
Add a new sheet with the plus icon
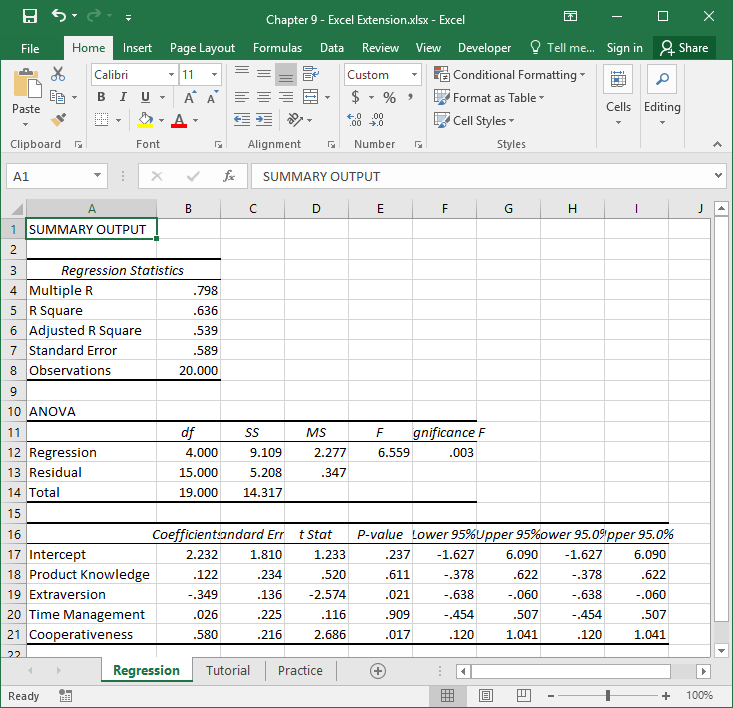point(377,671)
